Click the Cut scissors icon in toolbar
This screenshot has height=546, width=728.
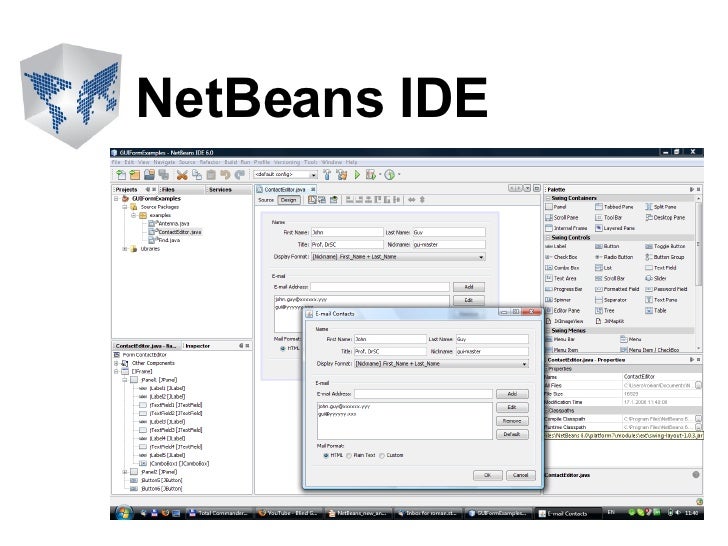coord(182,175)
